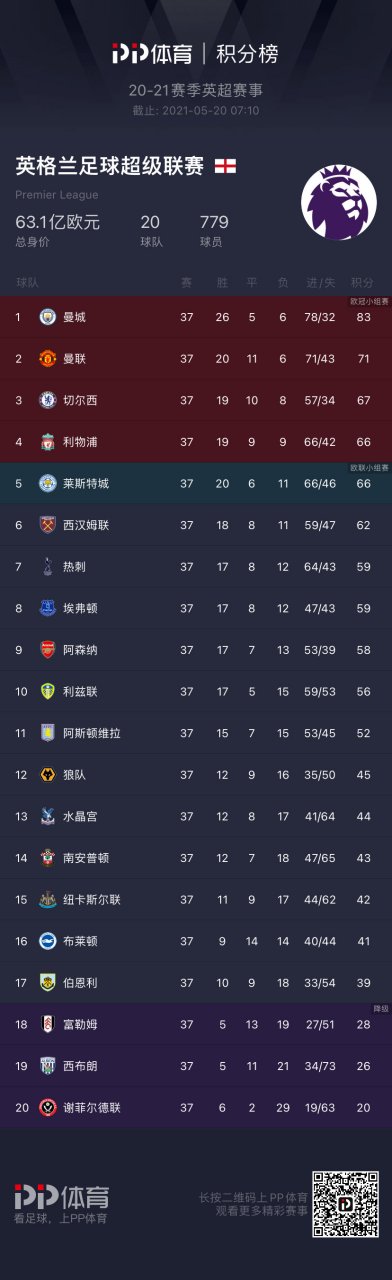Open the Chelsea team badge
The image size is (392, 1280).
47,400
